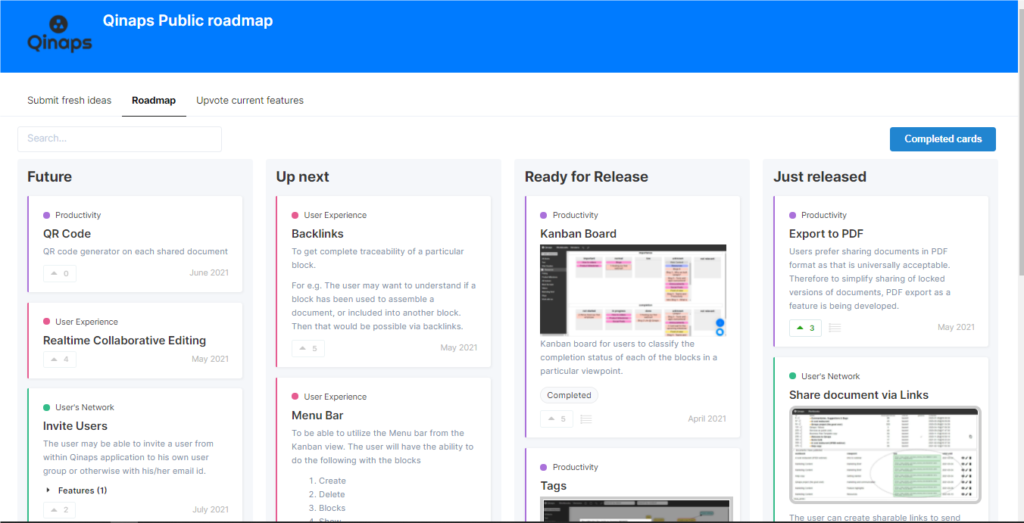Click User's Network label on Share document card
The height and width of the screenshot is (523, 1024).
point(831,376)
